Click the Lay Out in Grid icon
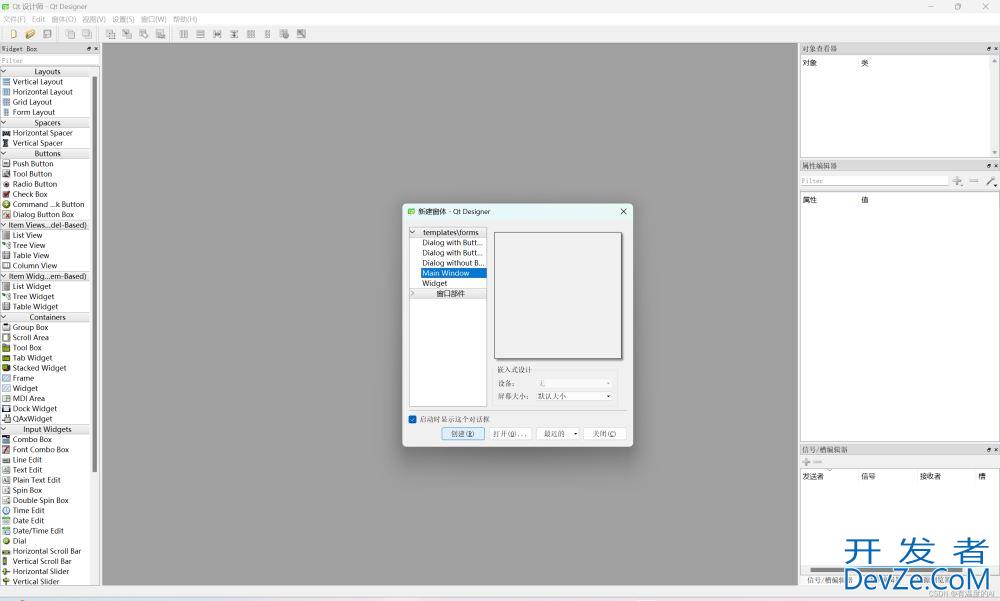This screenshot has height=601, width=1000. coord(251,34)
